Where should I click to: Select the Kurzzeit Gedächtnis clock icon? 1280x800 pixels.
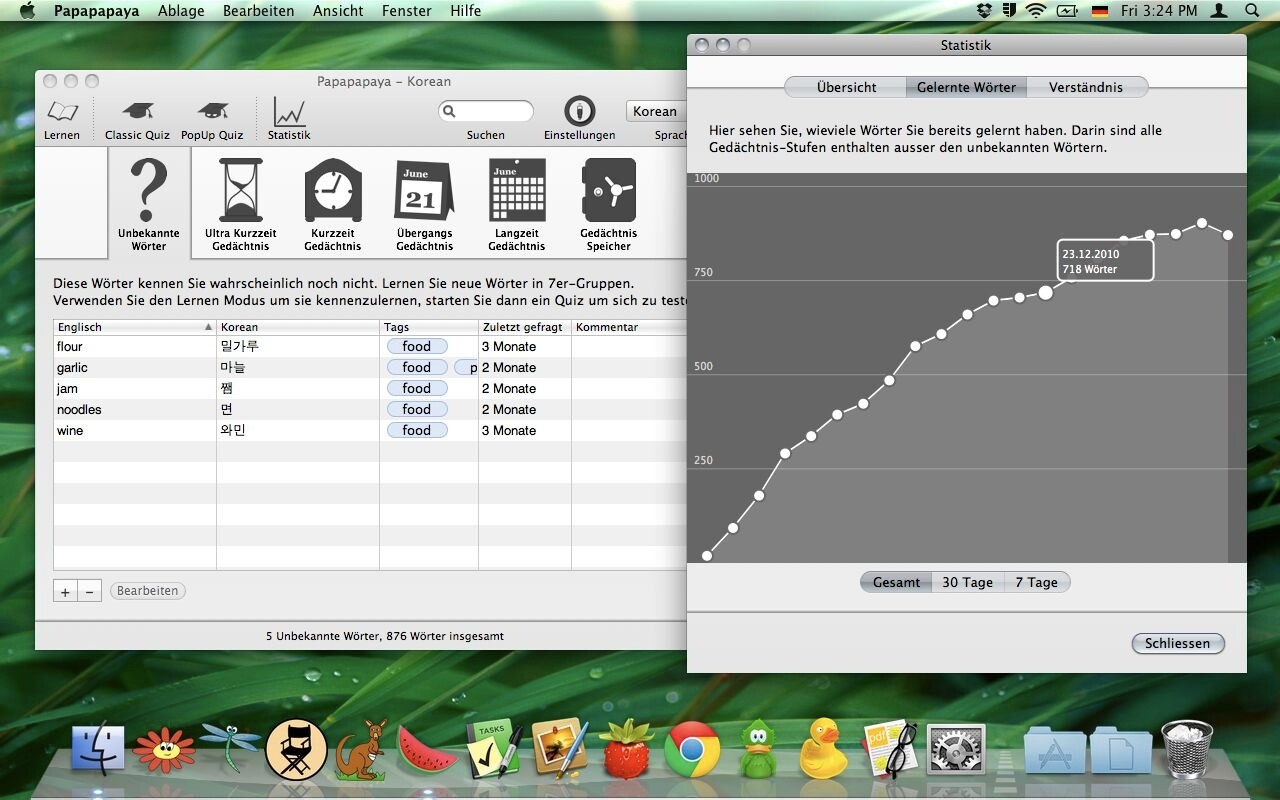click(x=333, y=204)
